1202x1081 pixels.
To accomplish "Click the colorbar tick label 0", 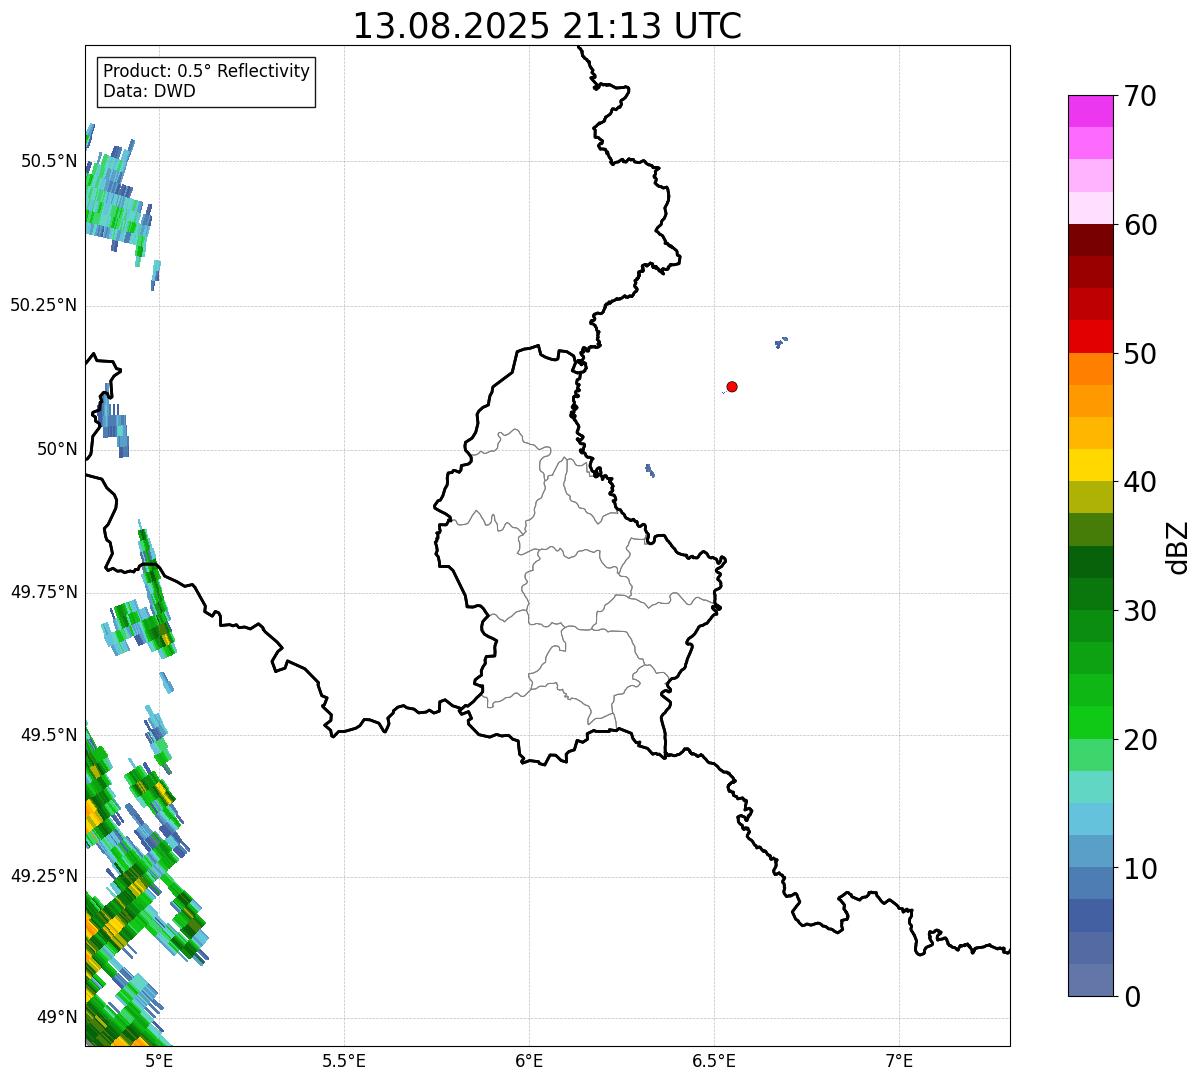I will pos(1133,997).
